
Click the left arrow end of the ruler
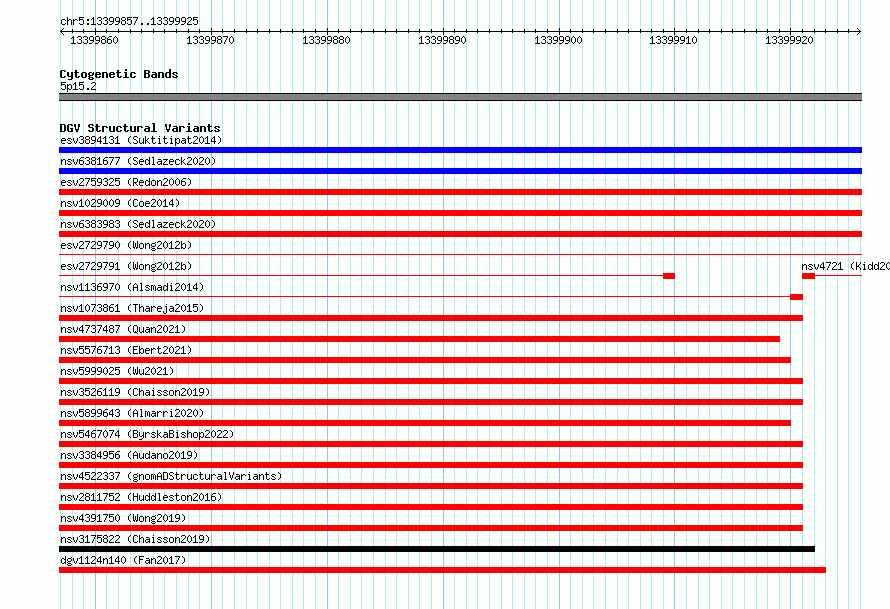[62, 32]
